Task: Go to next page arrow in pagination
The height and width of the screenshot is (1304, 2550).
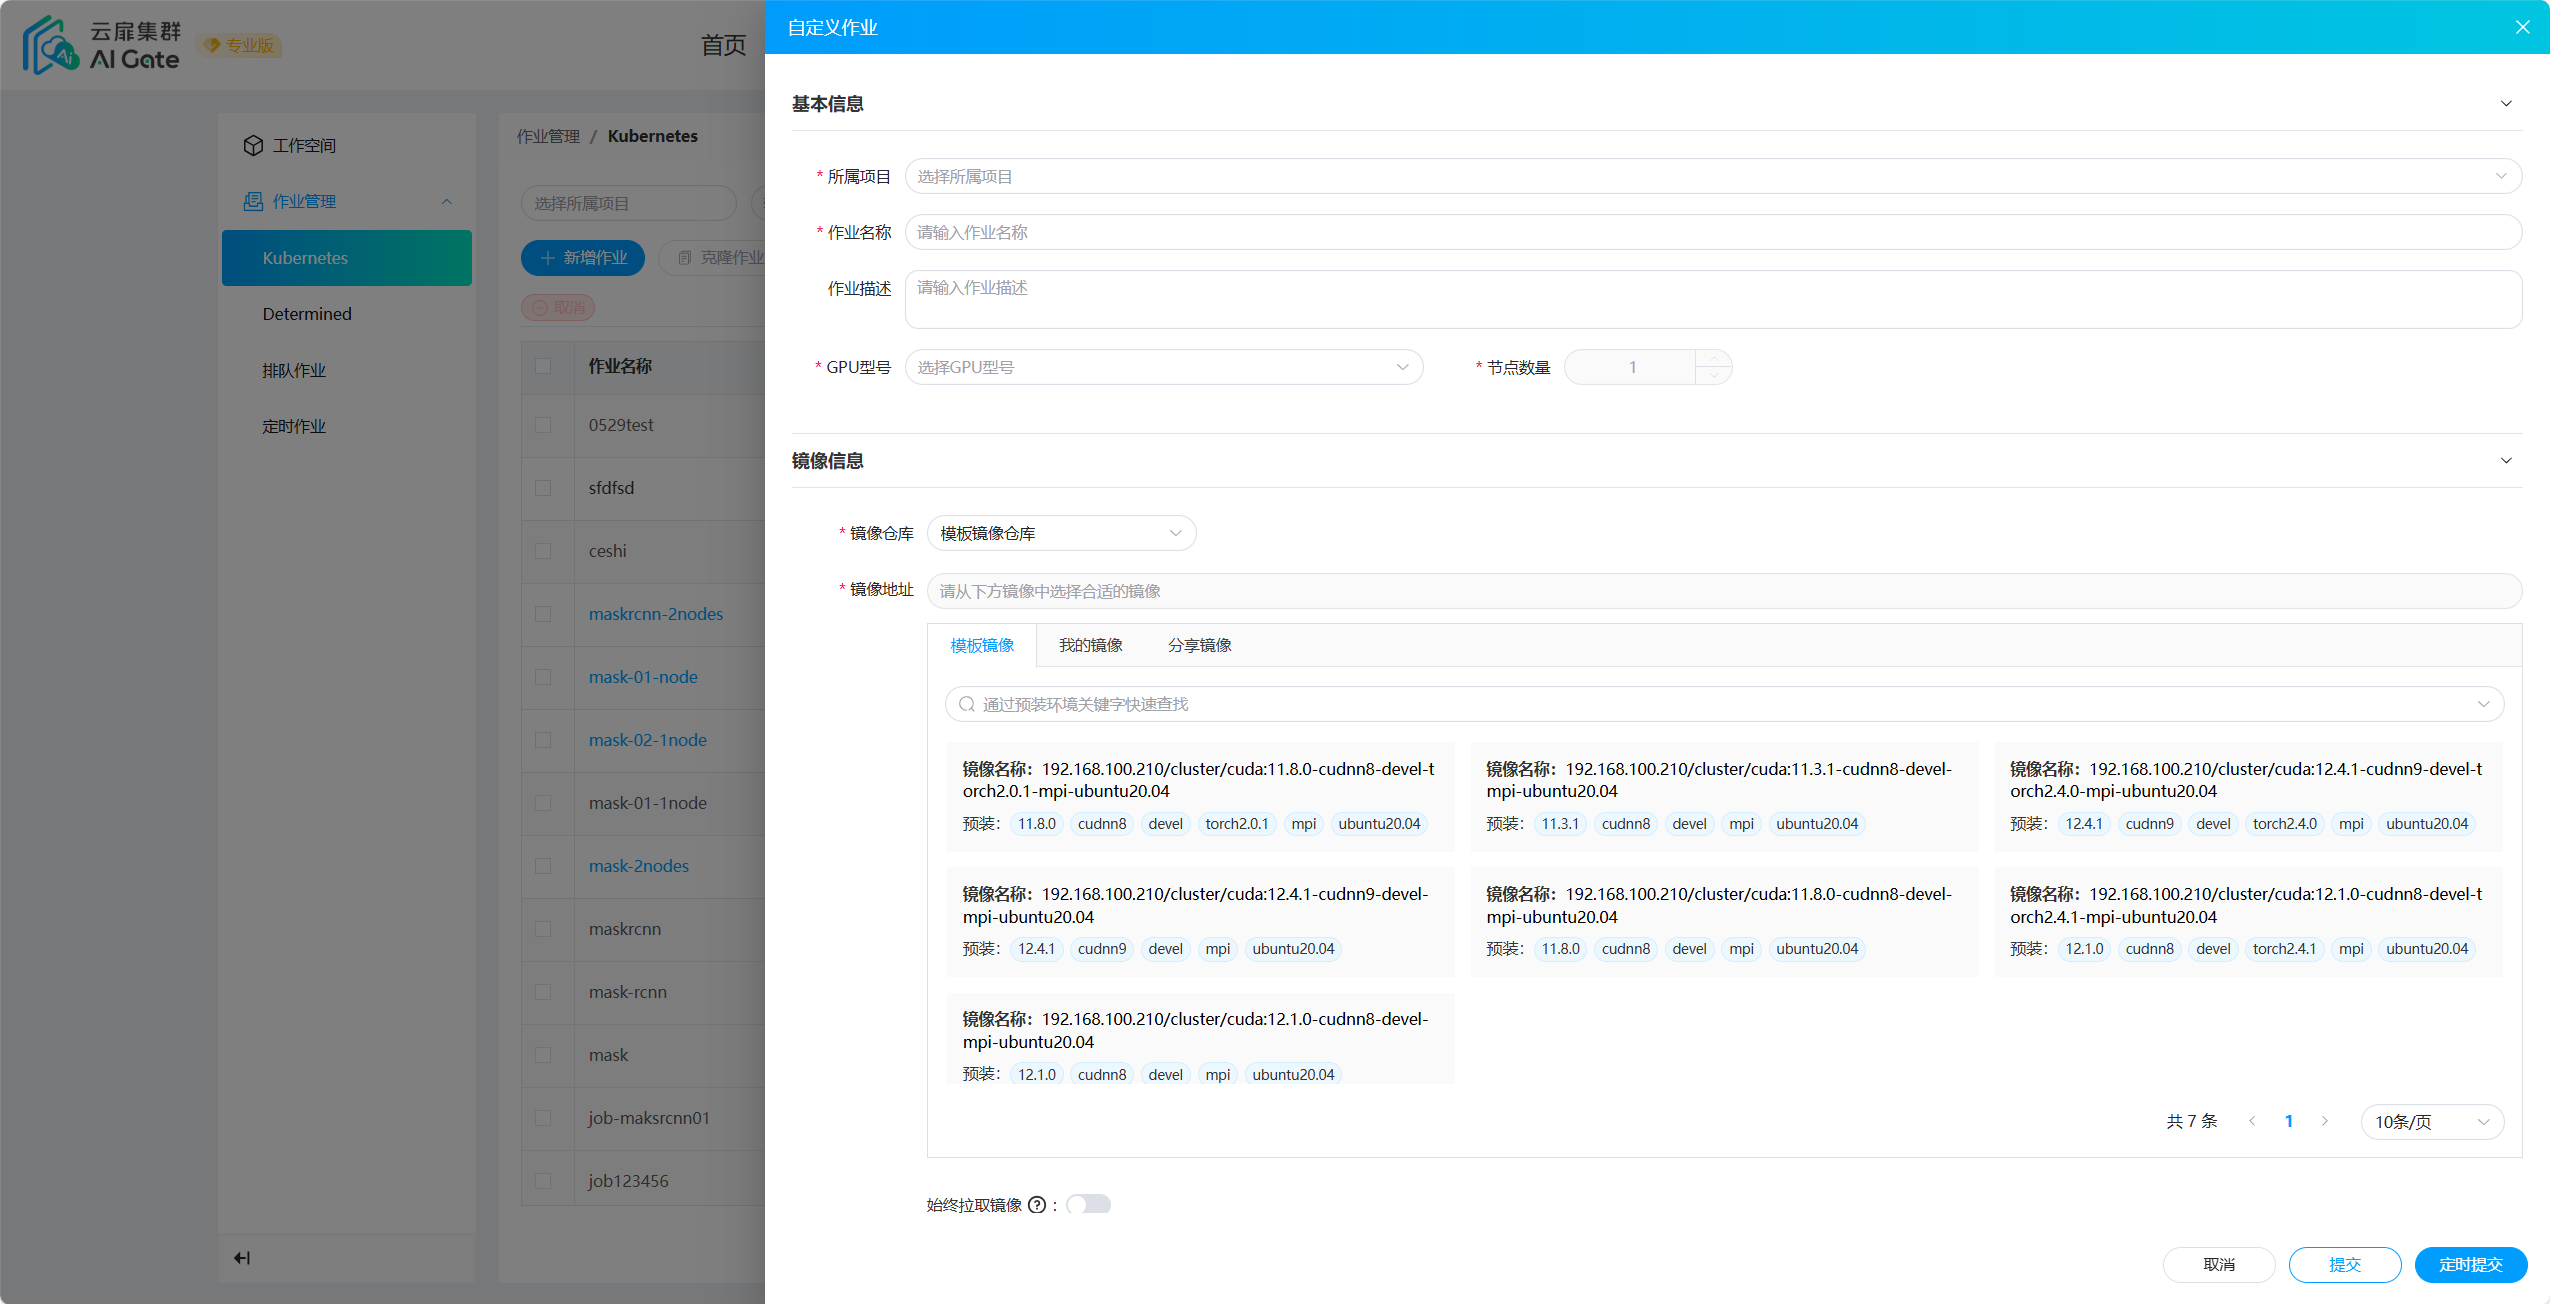Action: (2325, 1121)
